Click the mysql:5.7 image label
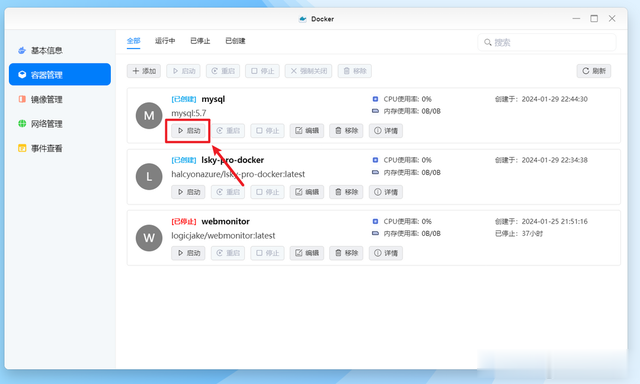This screenshot has height=384, width=640. coord(189,113)
